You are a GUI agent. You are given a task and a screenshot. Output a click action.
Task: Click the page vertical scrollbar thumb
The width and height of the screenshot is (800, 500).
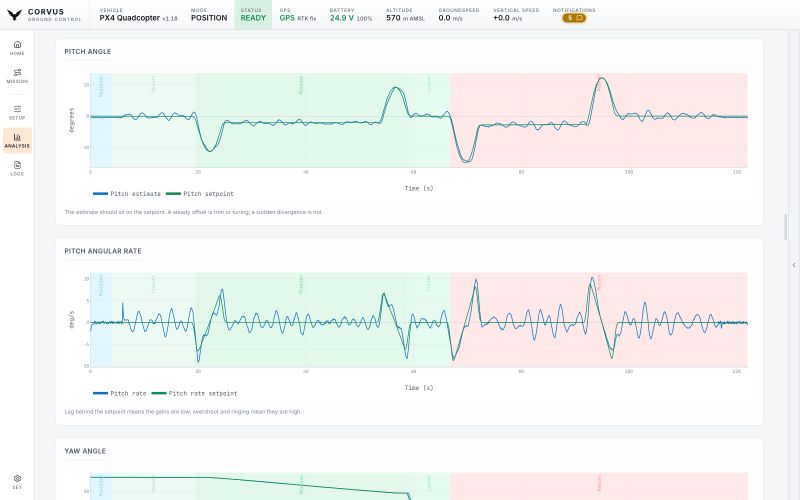785,227
